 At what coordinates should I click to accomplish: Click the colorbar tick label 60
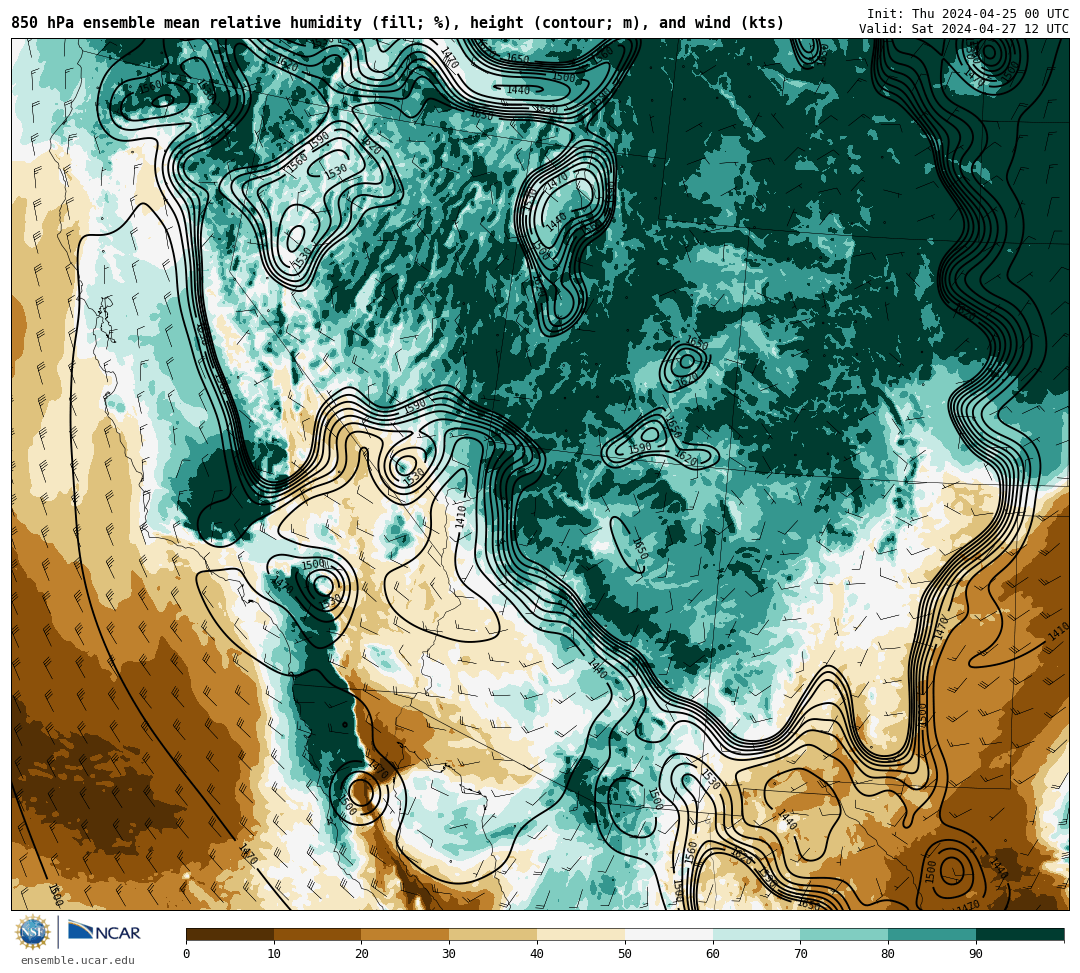pos(713,954)
